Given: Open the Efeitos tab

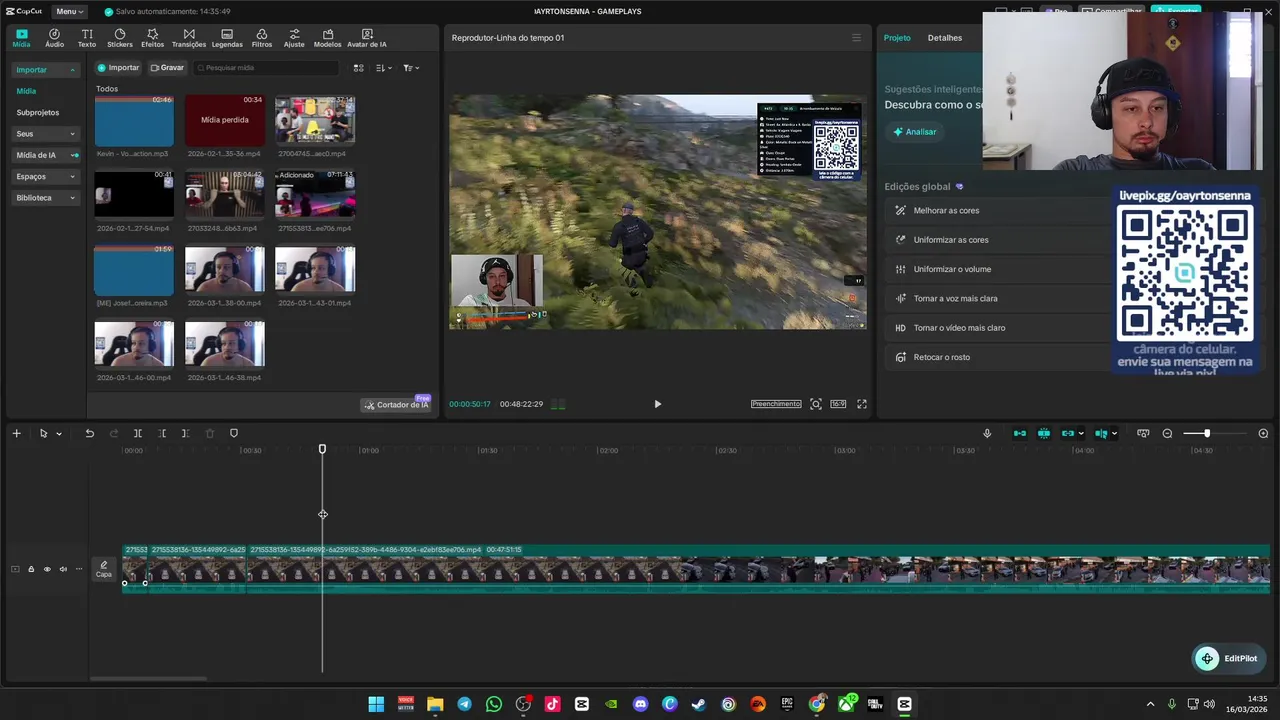Looking at the screenshot, I should point(153,38).
